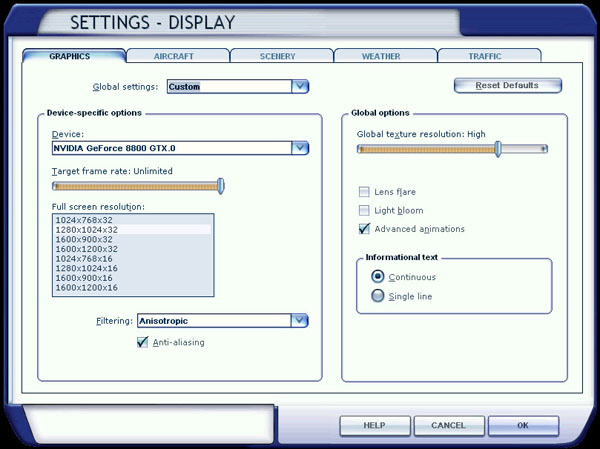
Task: Select resolution 1280x1024x32
Action: point(133,230)
